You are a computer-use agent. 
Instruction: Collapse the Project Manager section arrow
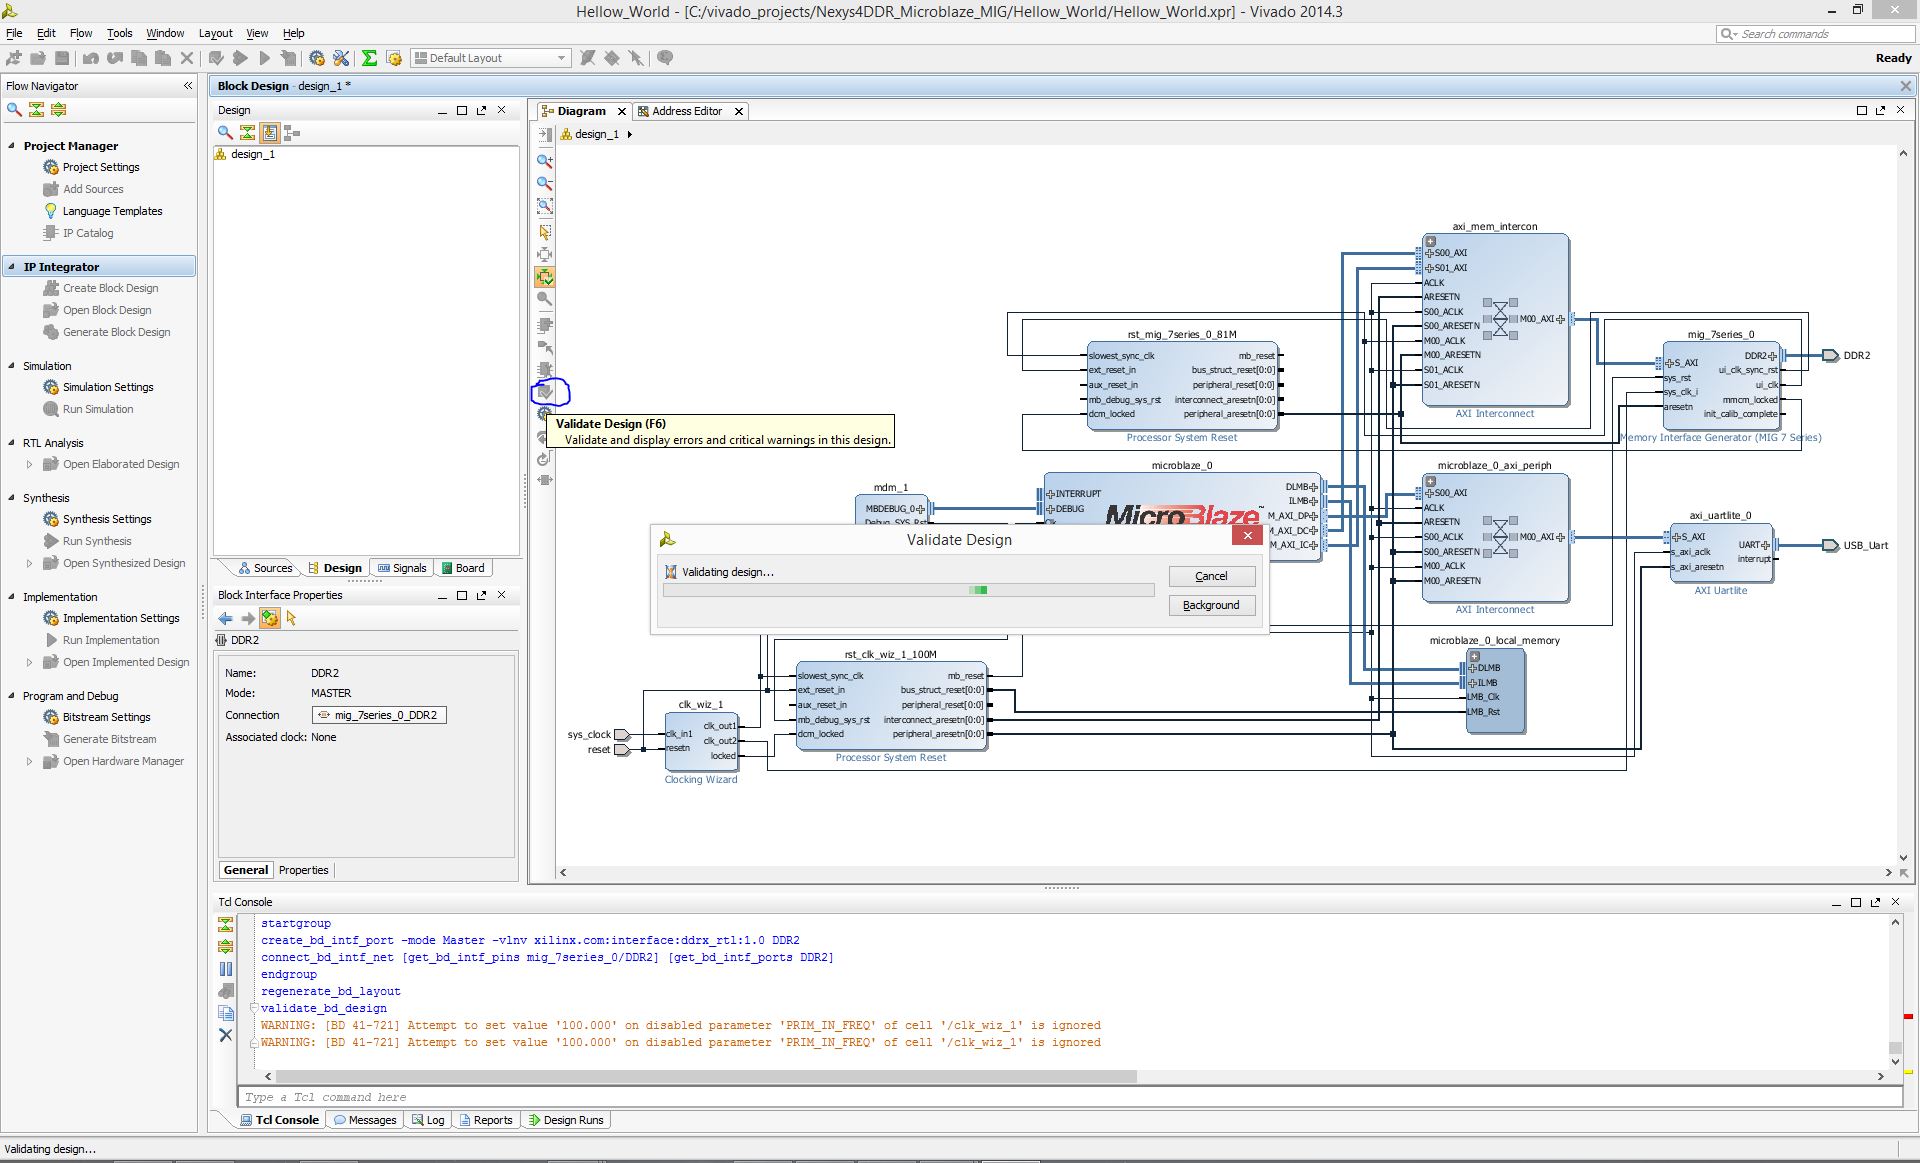click(12, 145)
